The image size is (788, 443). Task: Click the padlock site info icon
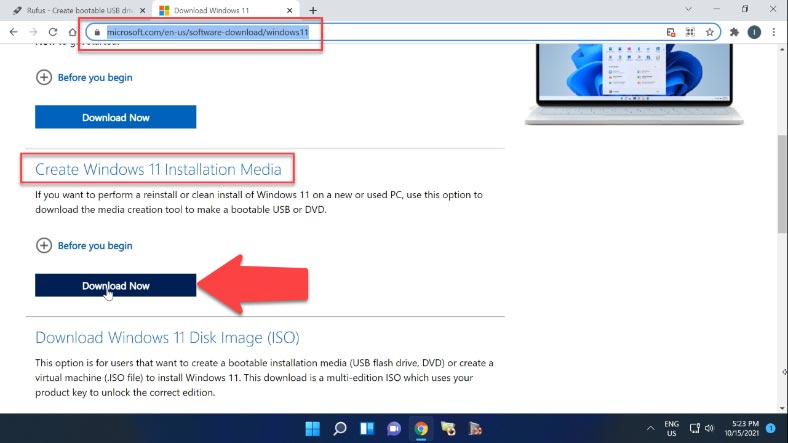tap(97, 32)
